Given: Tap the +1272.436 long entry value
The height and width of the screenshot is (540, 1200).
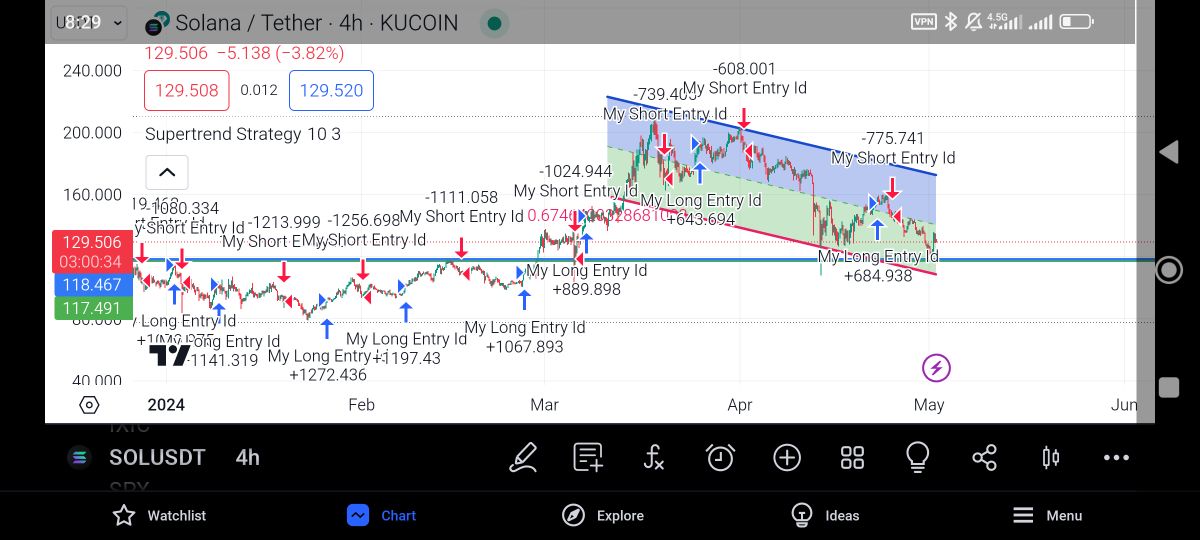Looking at the screenshot, I should tap(328, 375).
